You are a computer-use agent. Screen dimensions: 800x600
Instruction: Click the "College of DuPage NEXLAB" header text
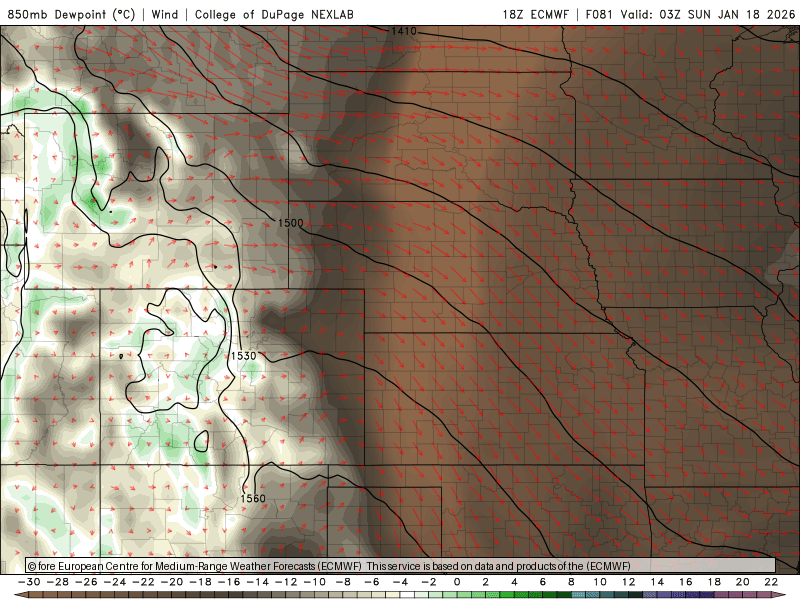[x=274, y=14]
